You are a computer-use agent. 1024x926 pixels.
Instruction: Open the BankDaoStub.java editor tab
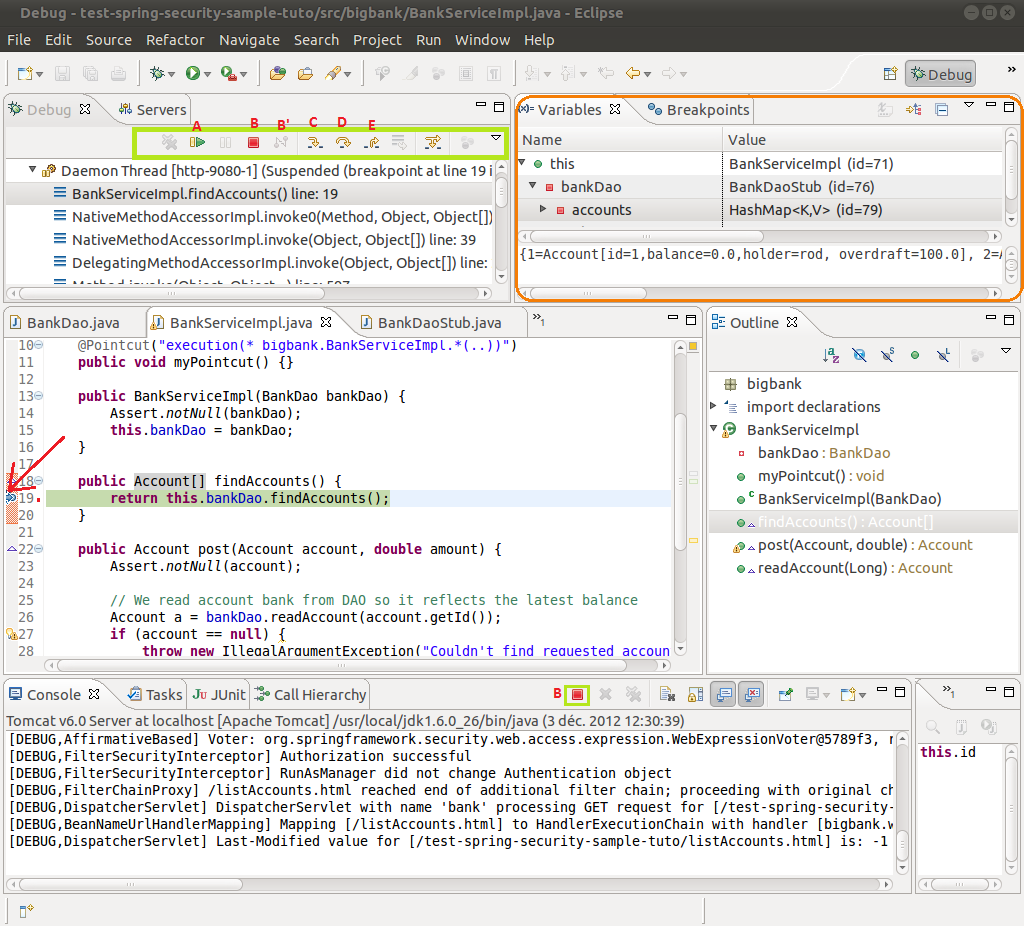pyautogui.click(x=438, y=322)
